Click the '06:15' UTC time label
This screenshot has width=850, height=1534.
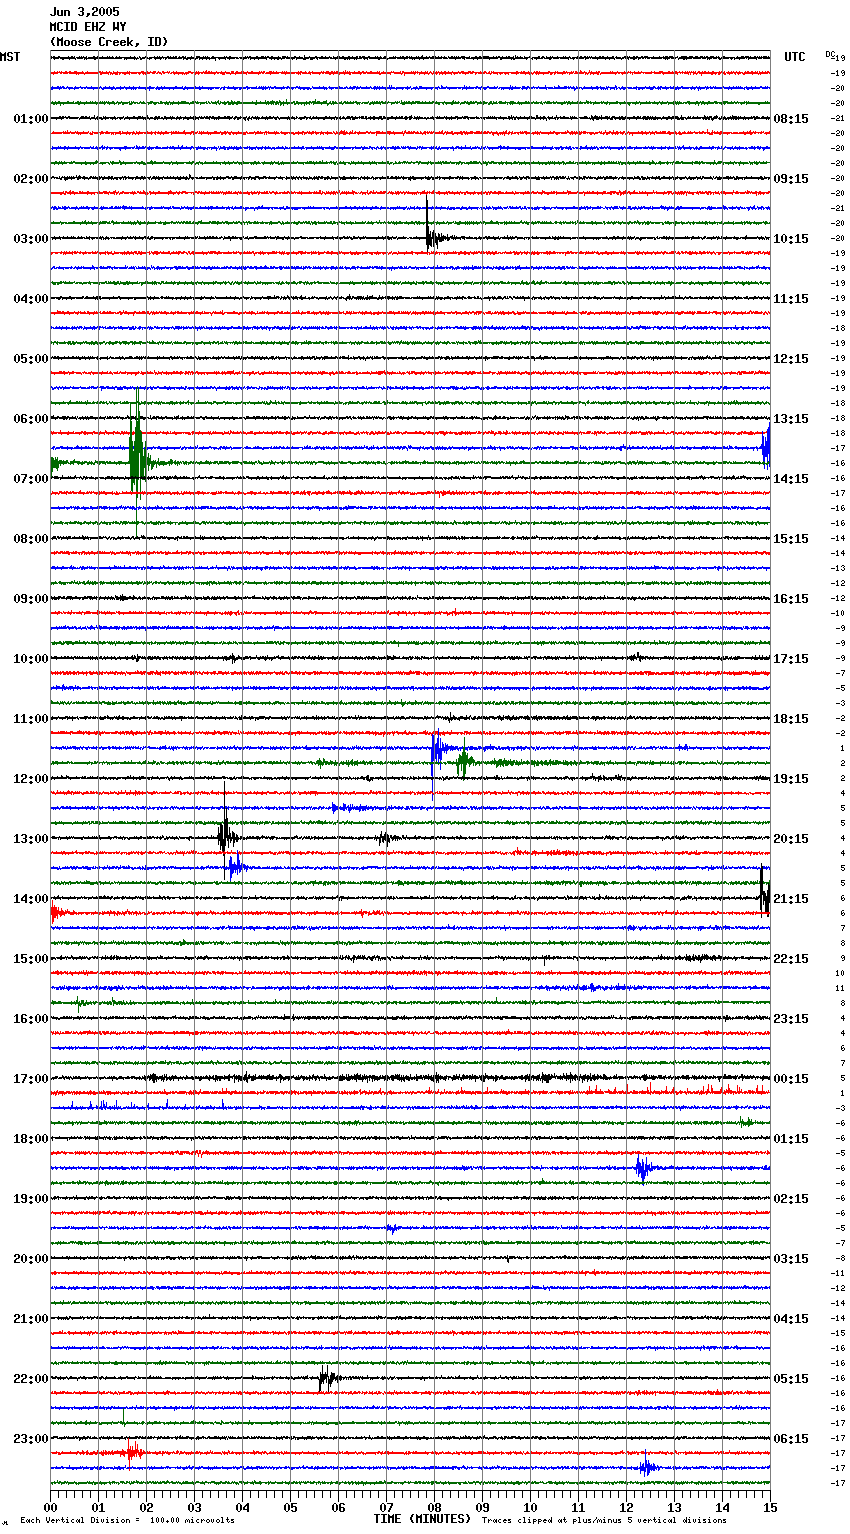[x=791, y=1439]
